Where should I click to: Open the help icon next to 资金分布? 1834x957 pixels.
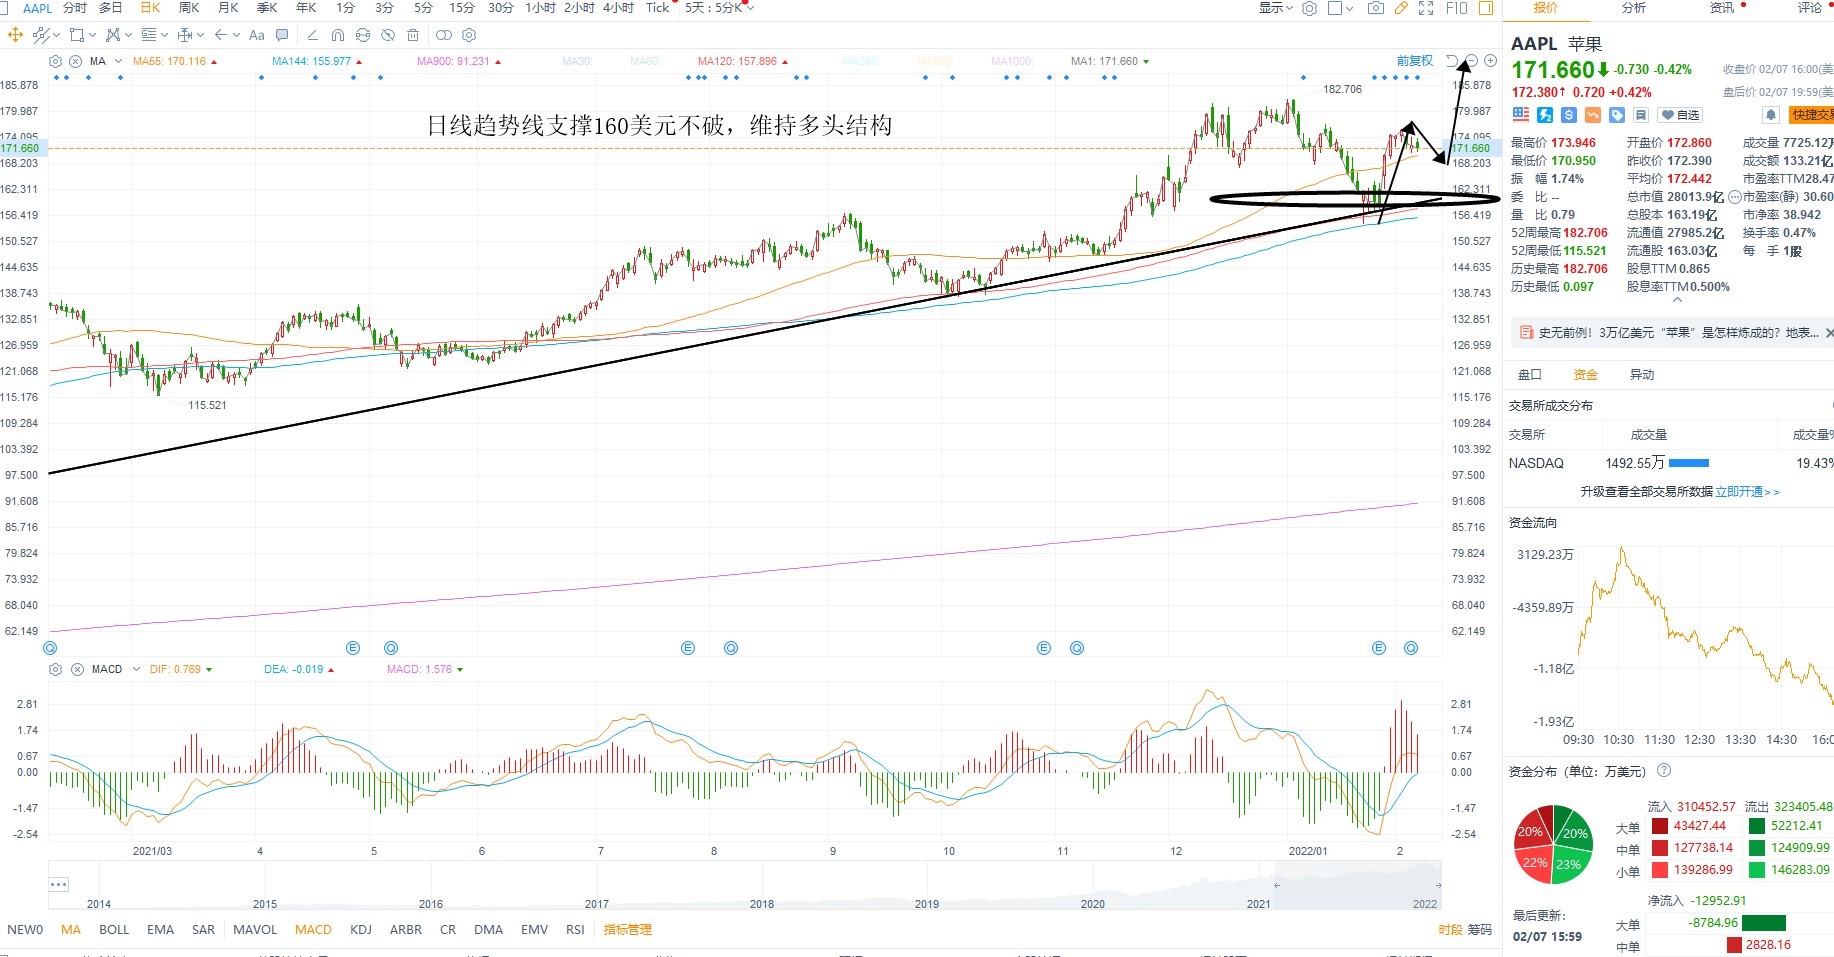point(1664,770)
